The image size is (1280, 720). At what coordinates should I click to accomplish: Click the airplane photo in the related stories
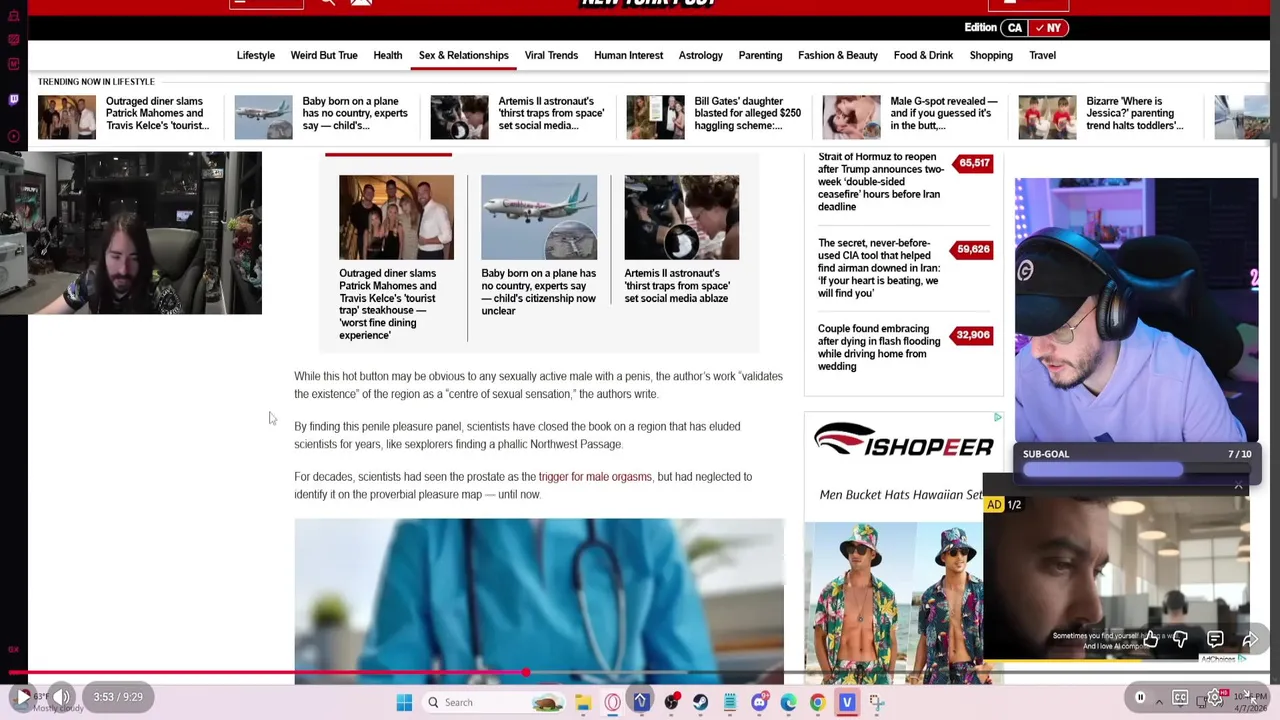[x=539, y=217]
